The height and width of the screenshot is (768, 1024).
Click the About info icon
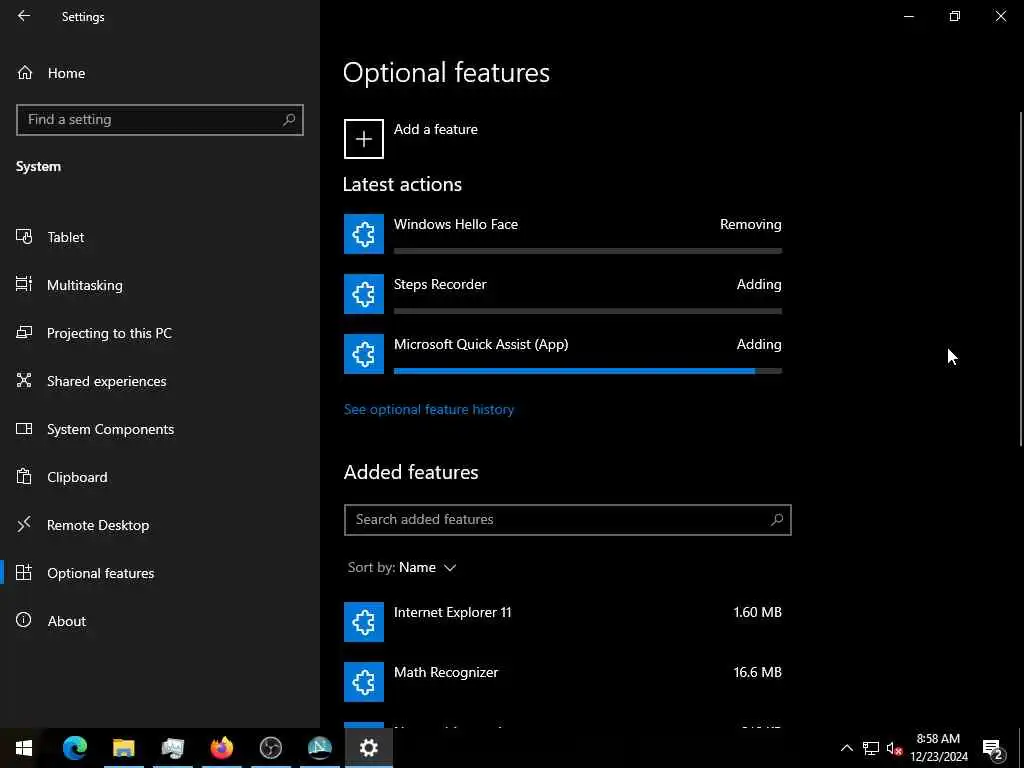(x=24, y=620)
